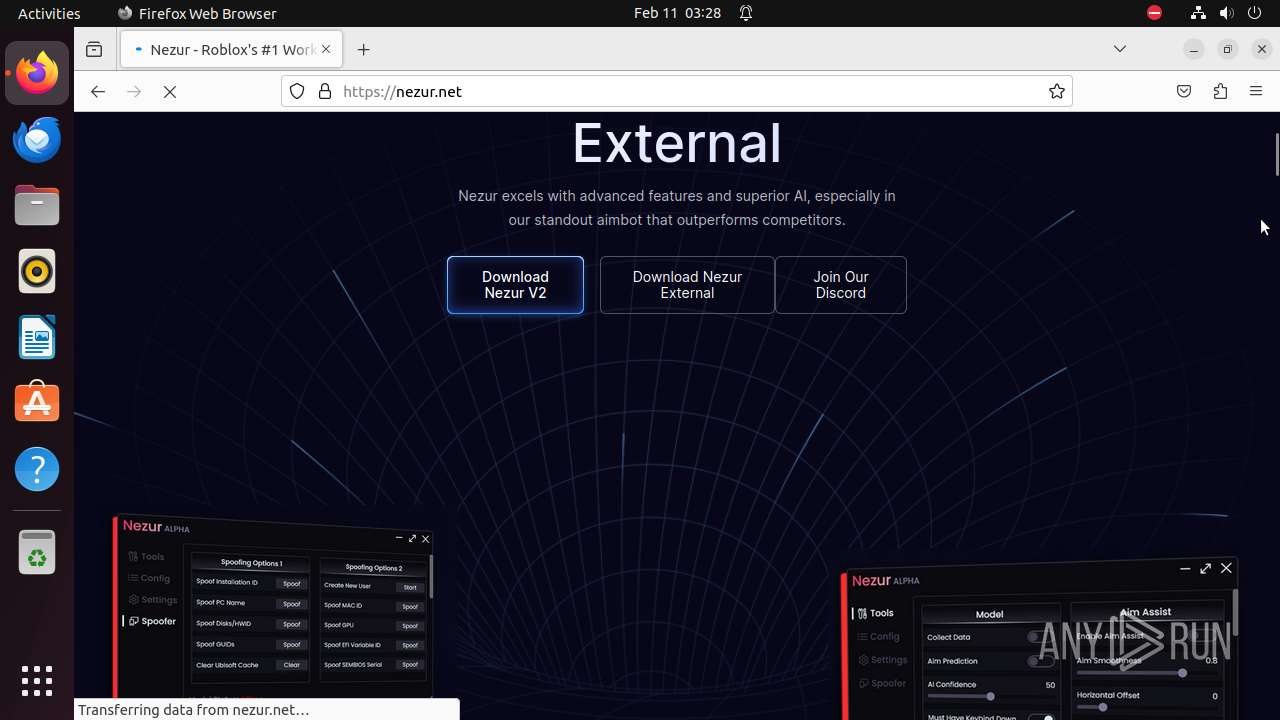The image size is (1280, 720).
Task: Open the Activities overview
Action: click(49, 13)
